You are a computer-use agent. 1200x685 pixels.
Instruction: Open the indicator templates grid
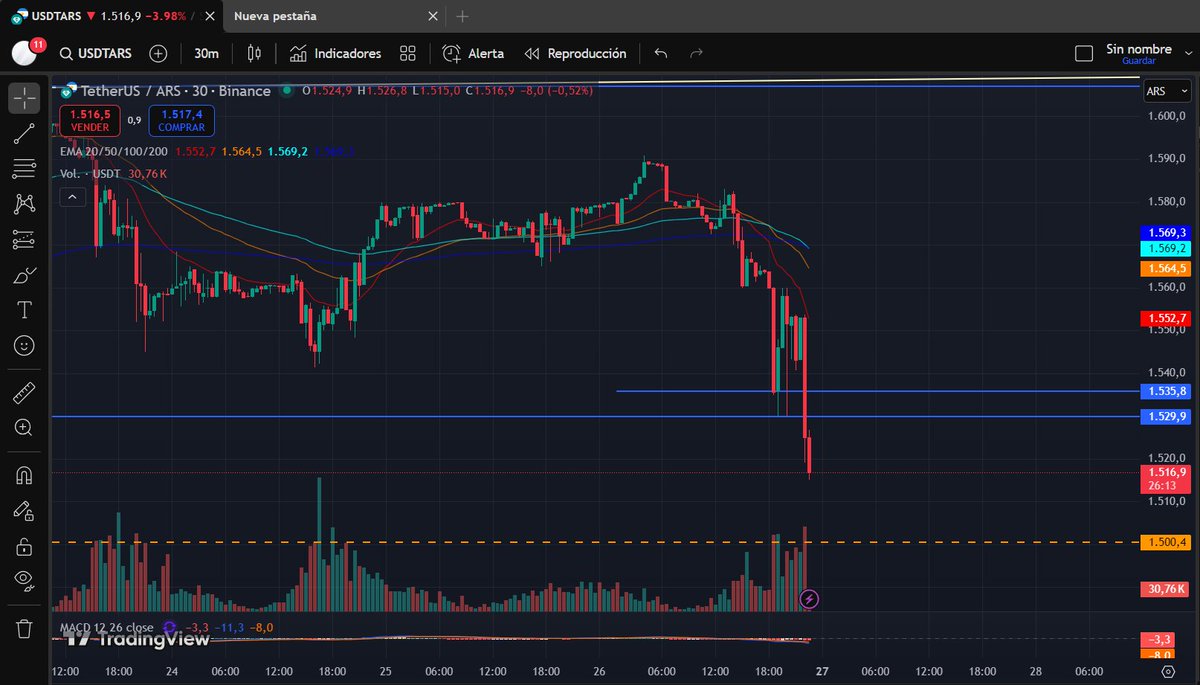point(407,53)
